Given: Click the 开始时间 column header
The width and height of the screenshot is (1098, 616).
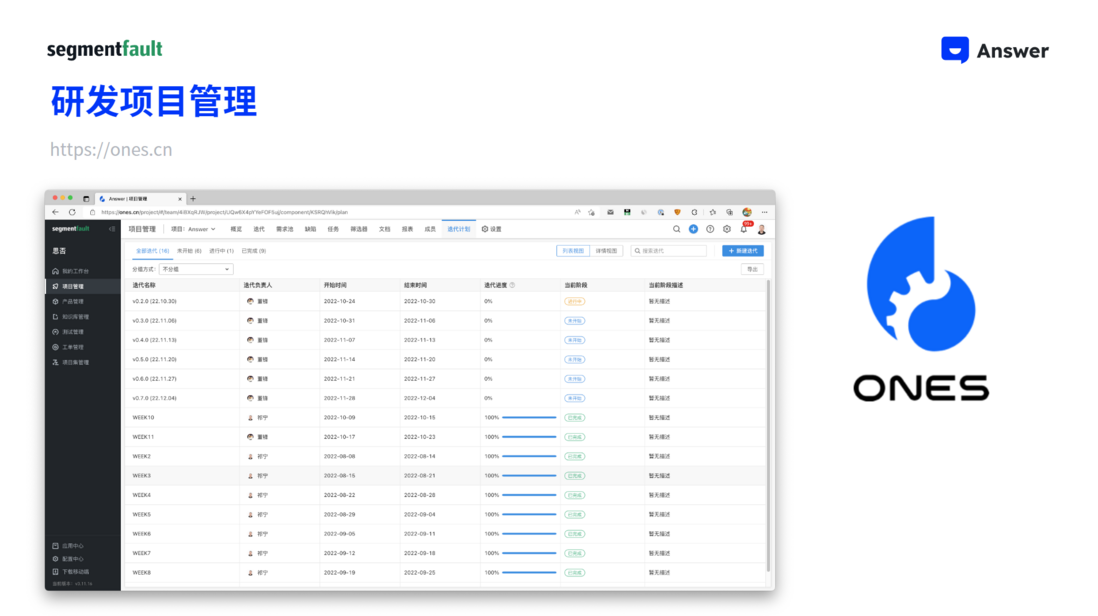Looking at the screenshot, I should [x=335, y=285].
